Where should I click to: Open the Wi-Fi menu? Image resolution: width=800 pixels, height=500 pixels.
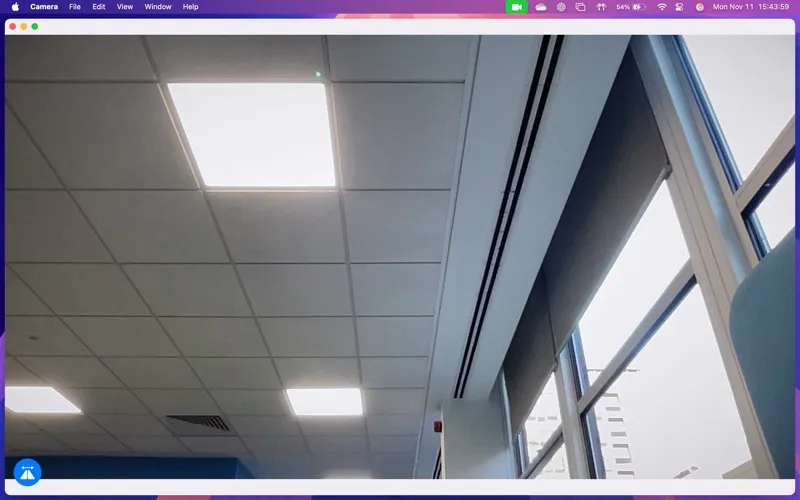coord(662,7)
